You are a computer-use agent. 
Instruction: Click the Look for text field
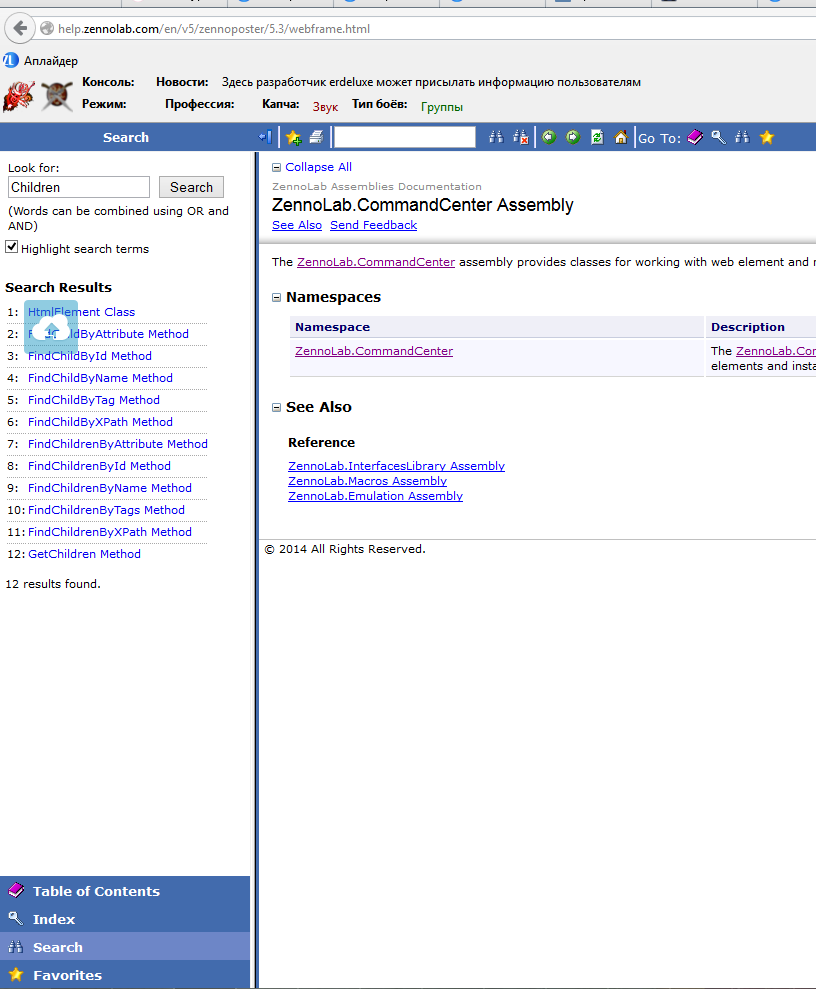click(x=79, y=187)
